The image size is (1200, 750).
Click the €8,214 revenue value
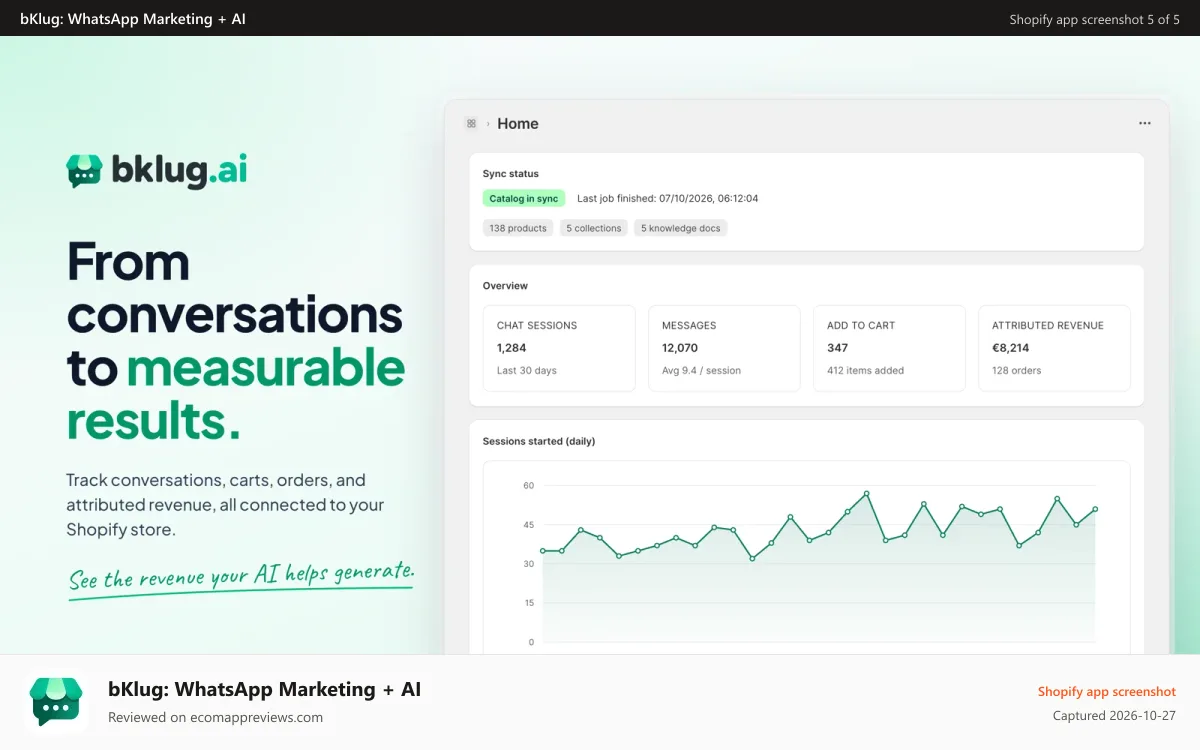[1011, 348]
